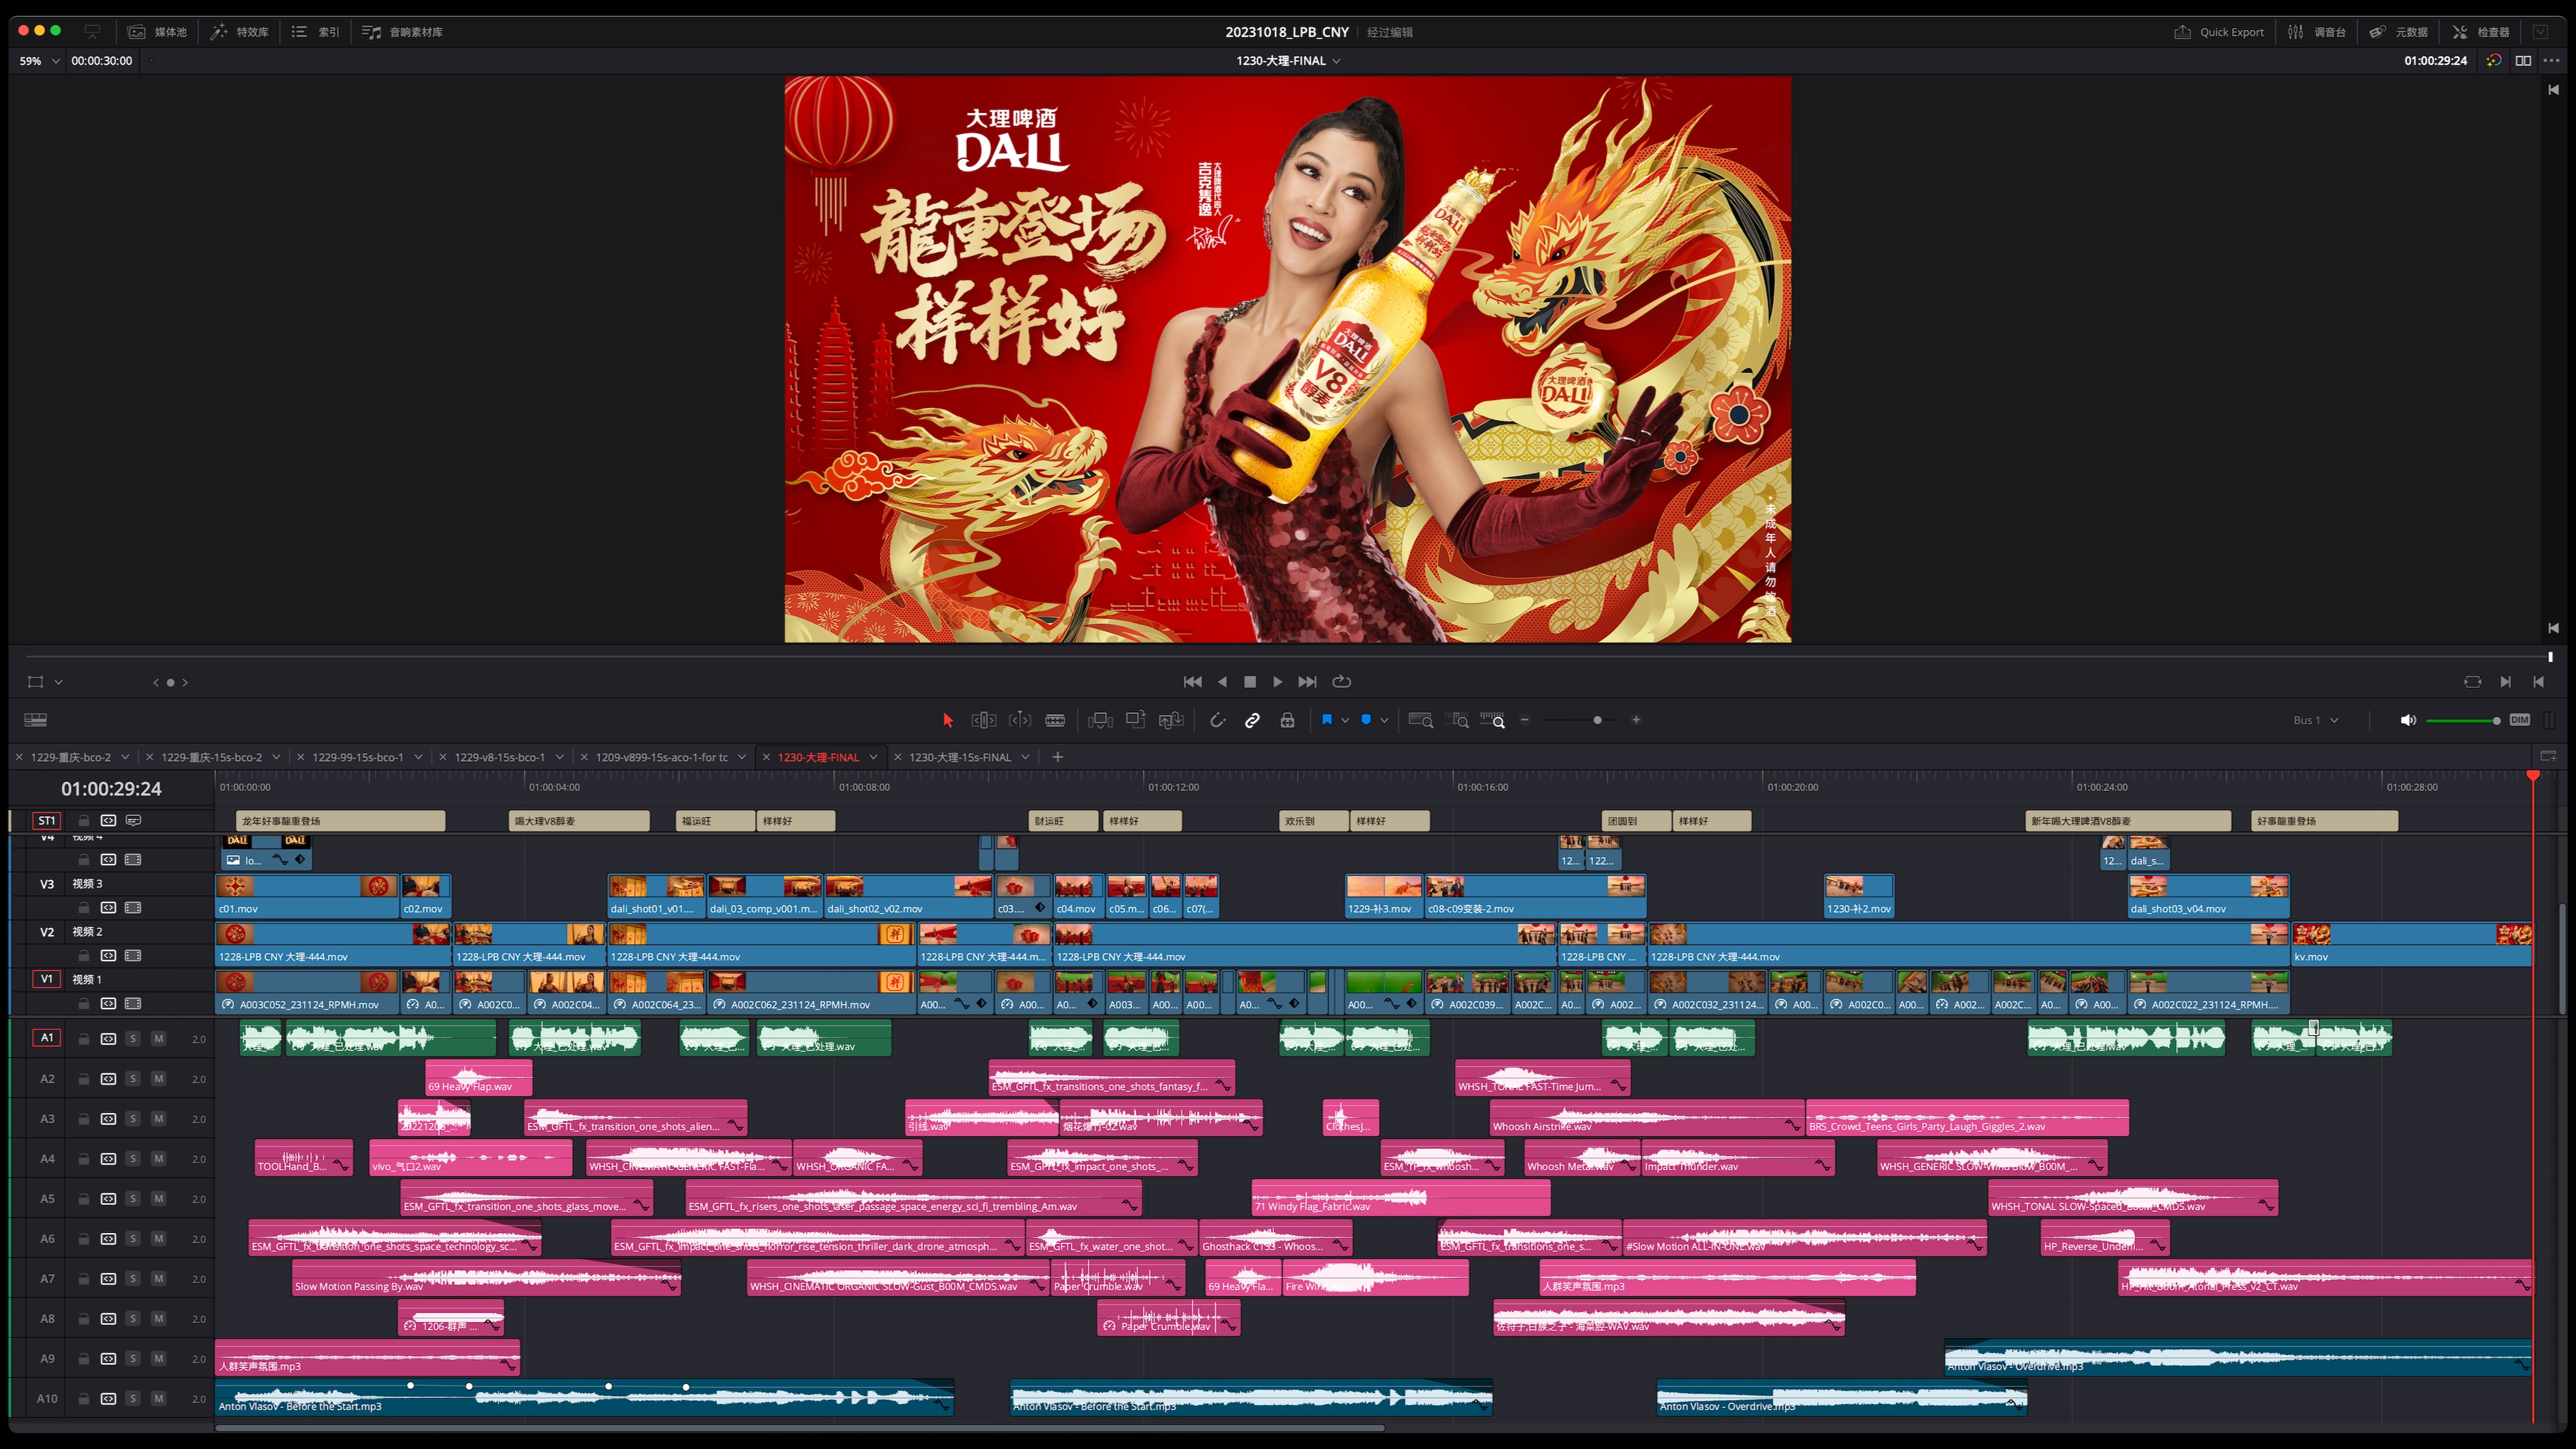Play in reverse button
Image resolution: width=2576 pixels, height=1449 pixels.
tap(1222, 682)
